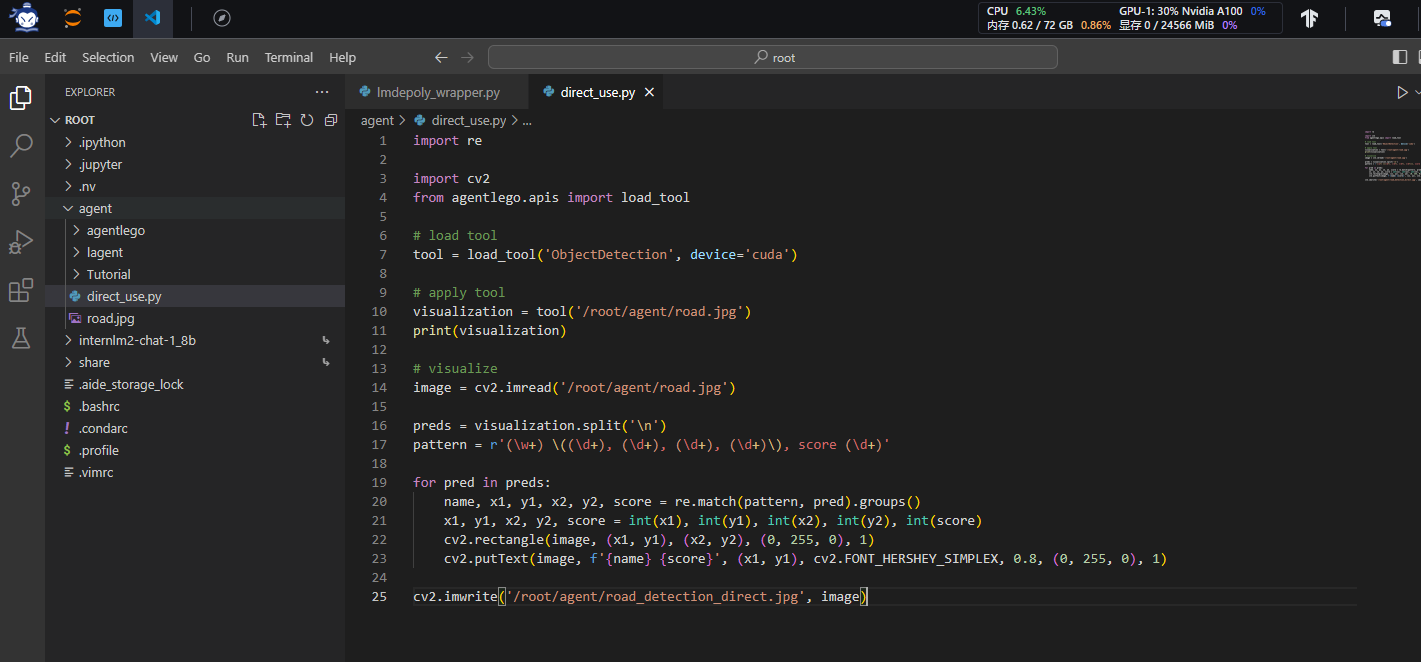Expand the .nv folder
The width and height of the screenshot is (1421, 662).
point(68,186)
